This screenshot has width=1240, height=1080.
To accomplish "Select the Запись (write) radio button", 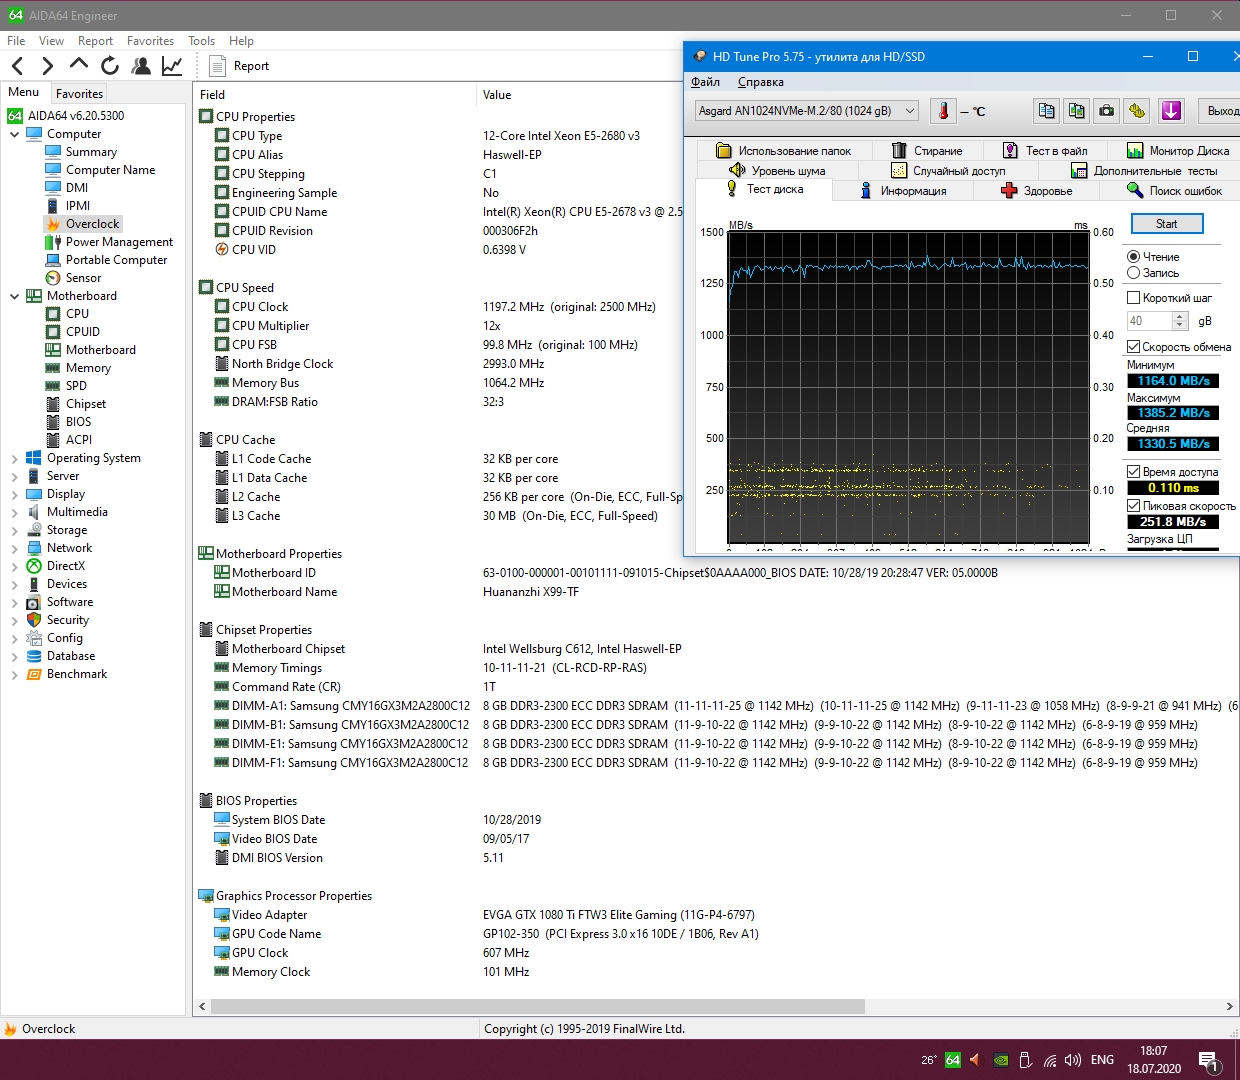I will [x=1133, y=273].
